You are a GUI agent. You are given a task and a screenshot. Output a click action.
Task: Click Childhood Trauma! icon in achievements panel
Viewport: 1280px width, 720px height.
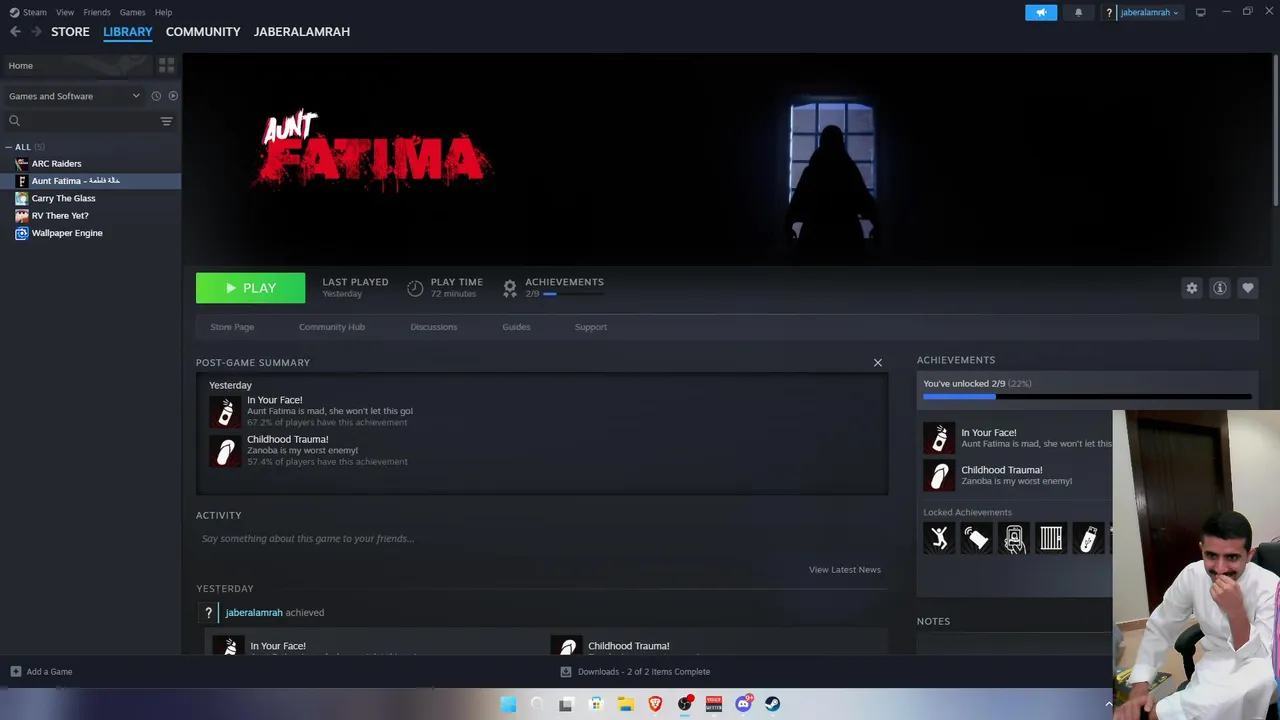click(x=939, y=475)
